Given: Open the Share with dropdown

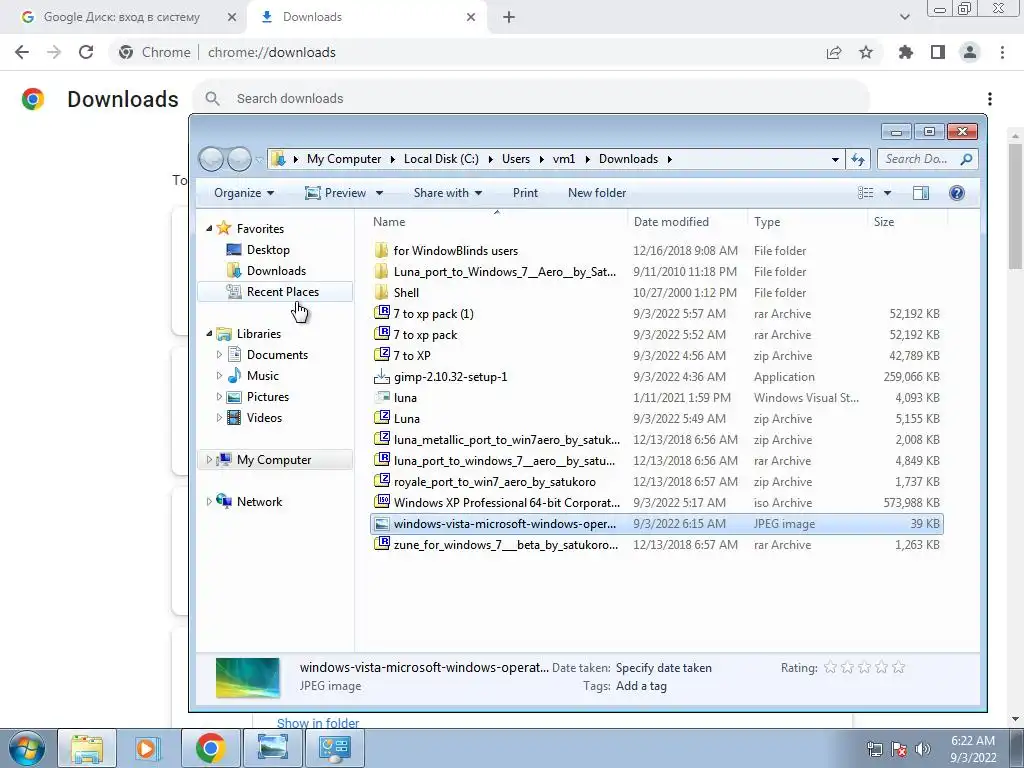Looking at the screenshot, I should tap(448, 193).
